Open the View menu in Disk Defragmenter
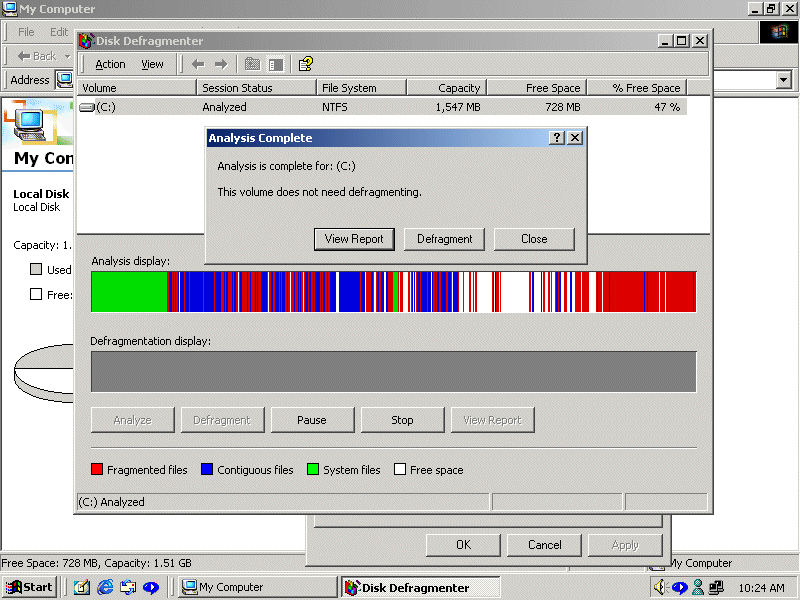 [152, 64]
